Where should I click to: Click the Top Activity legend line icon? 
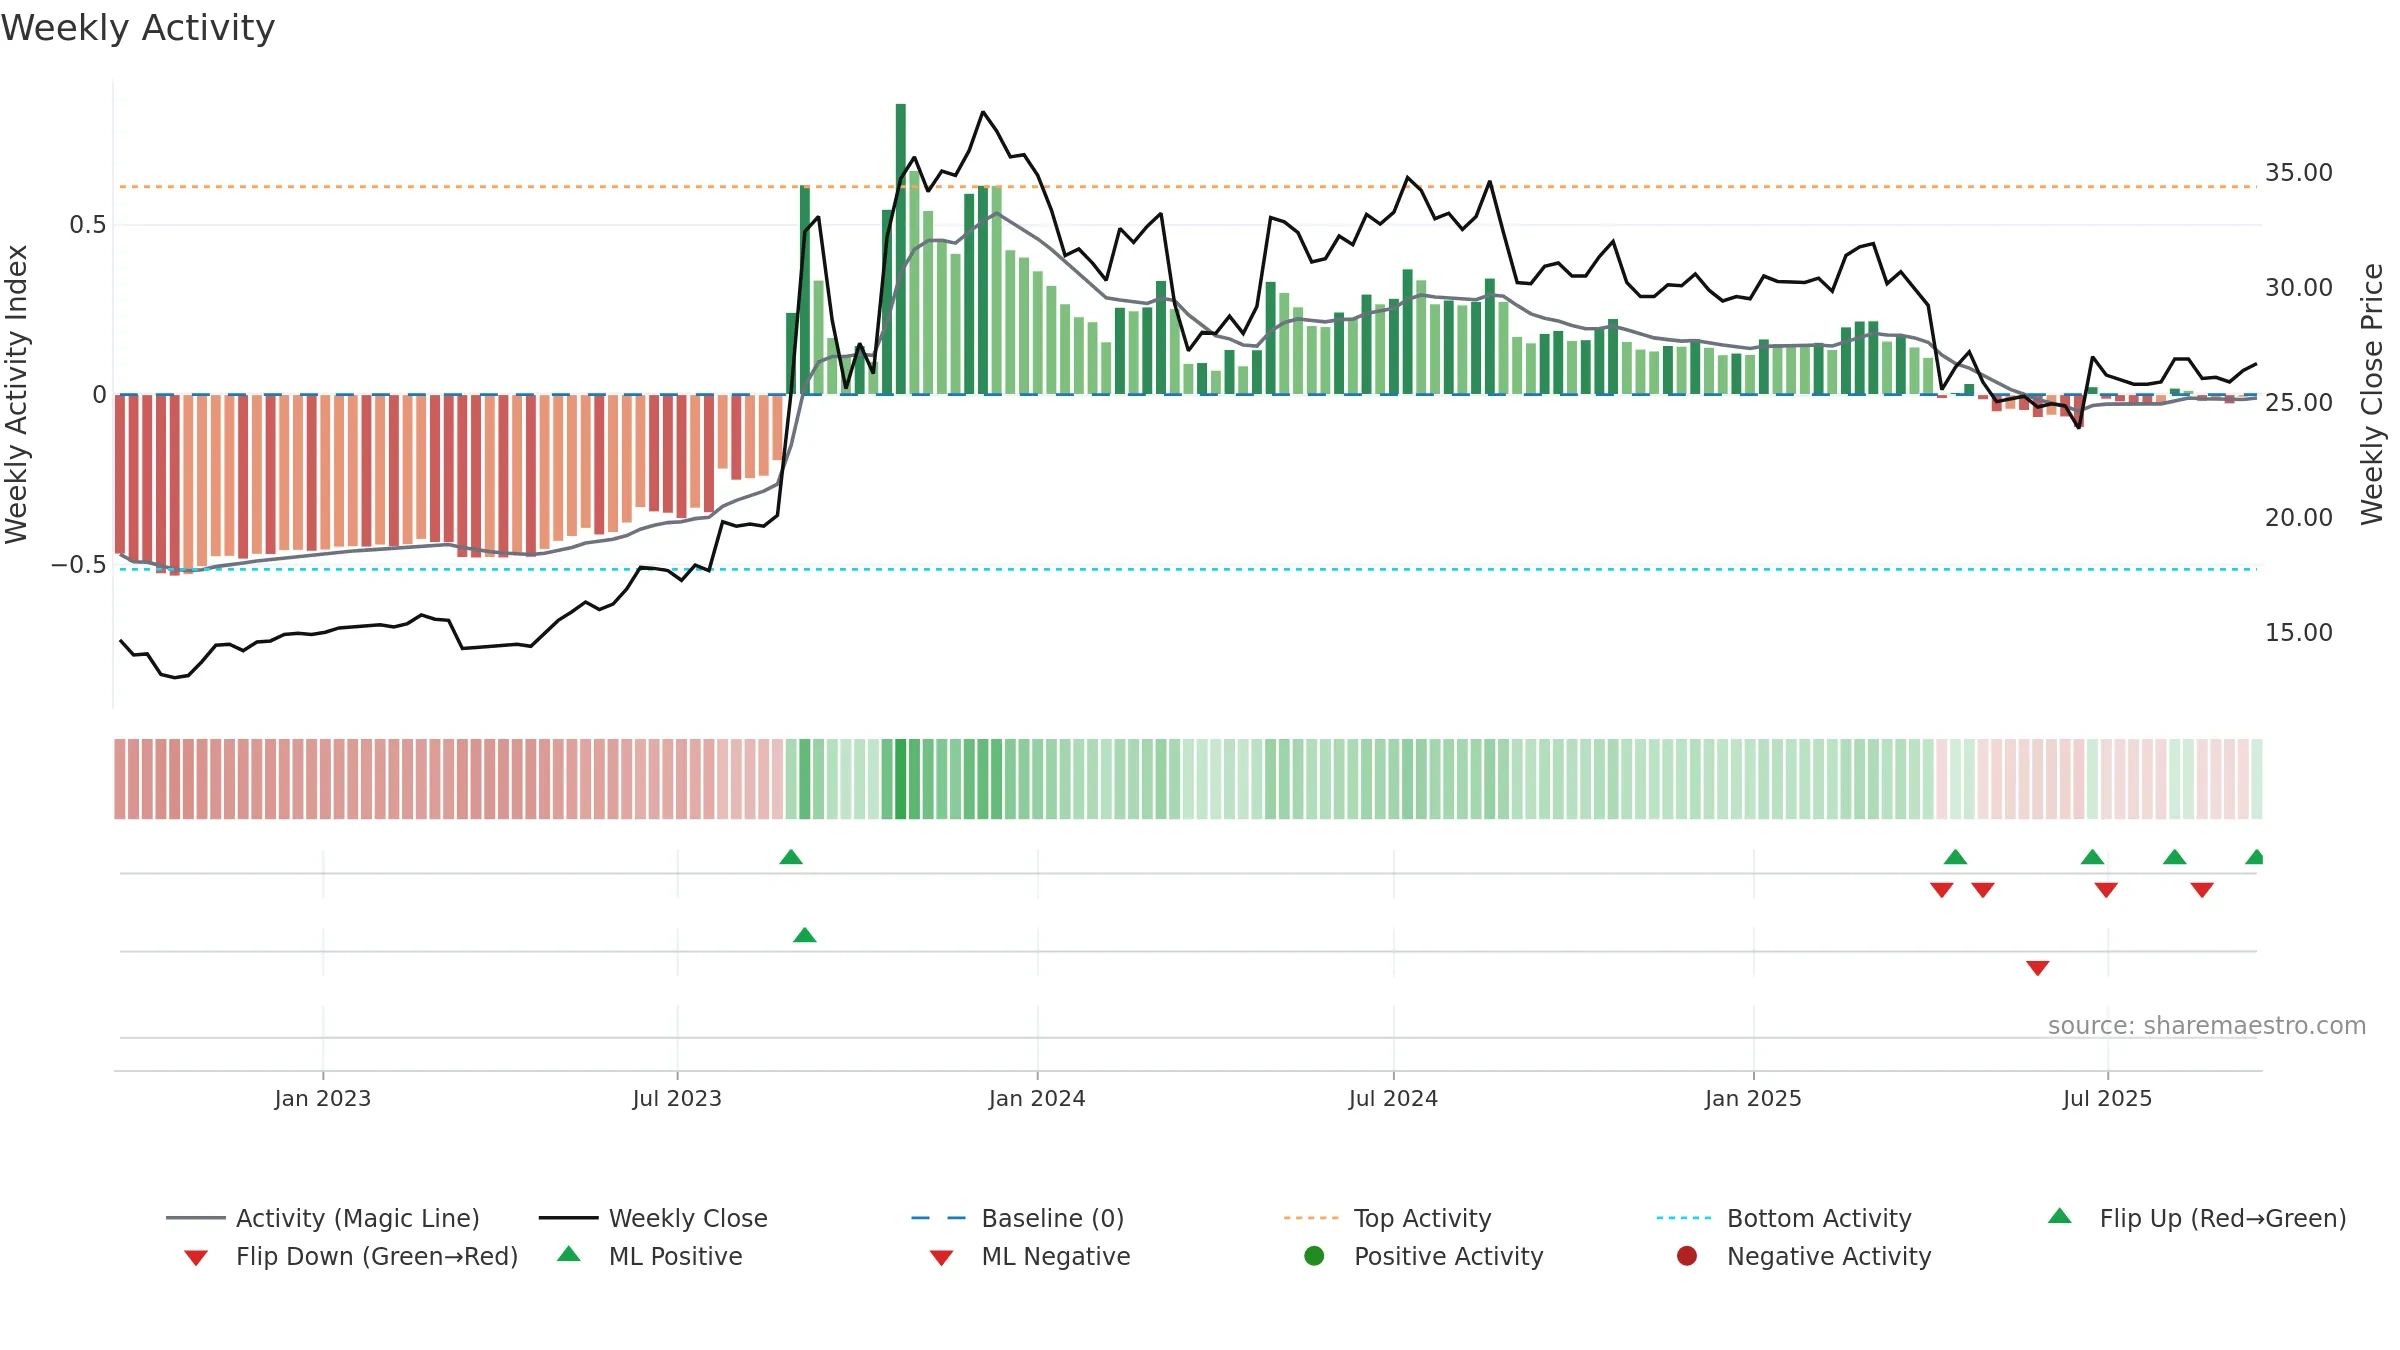(x=1310, y=1218)
